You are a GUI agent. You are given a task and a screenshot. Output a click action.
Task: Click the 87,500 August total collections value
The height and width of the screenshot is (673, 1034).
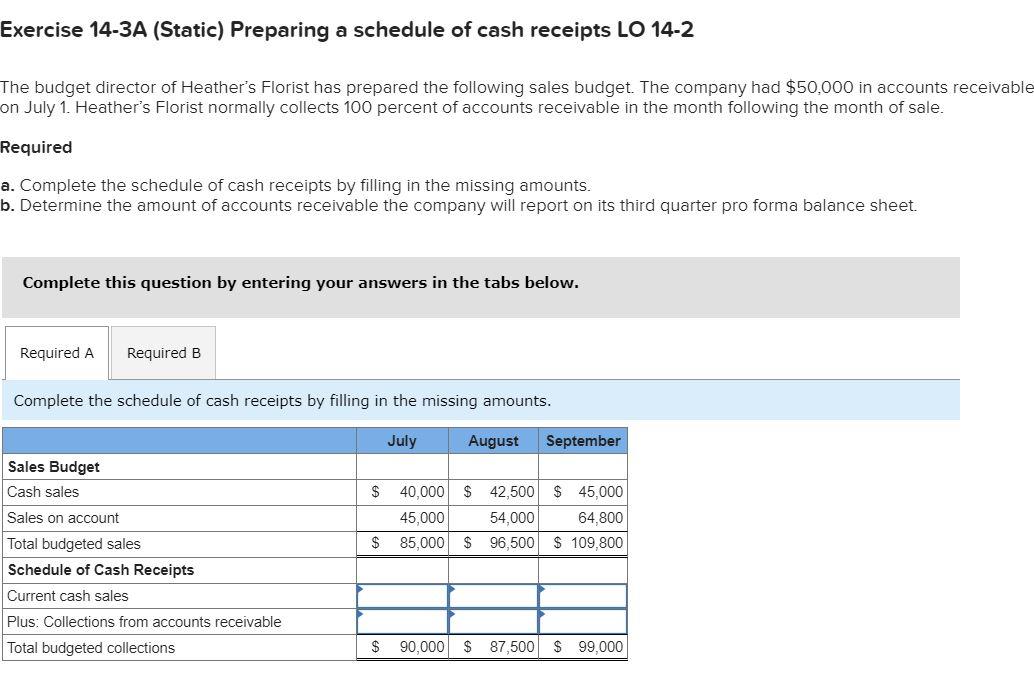[x=512, y=647]
